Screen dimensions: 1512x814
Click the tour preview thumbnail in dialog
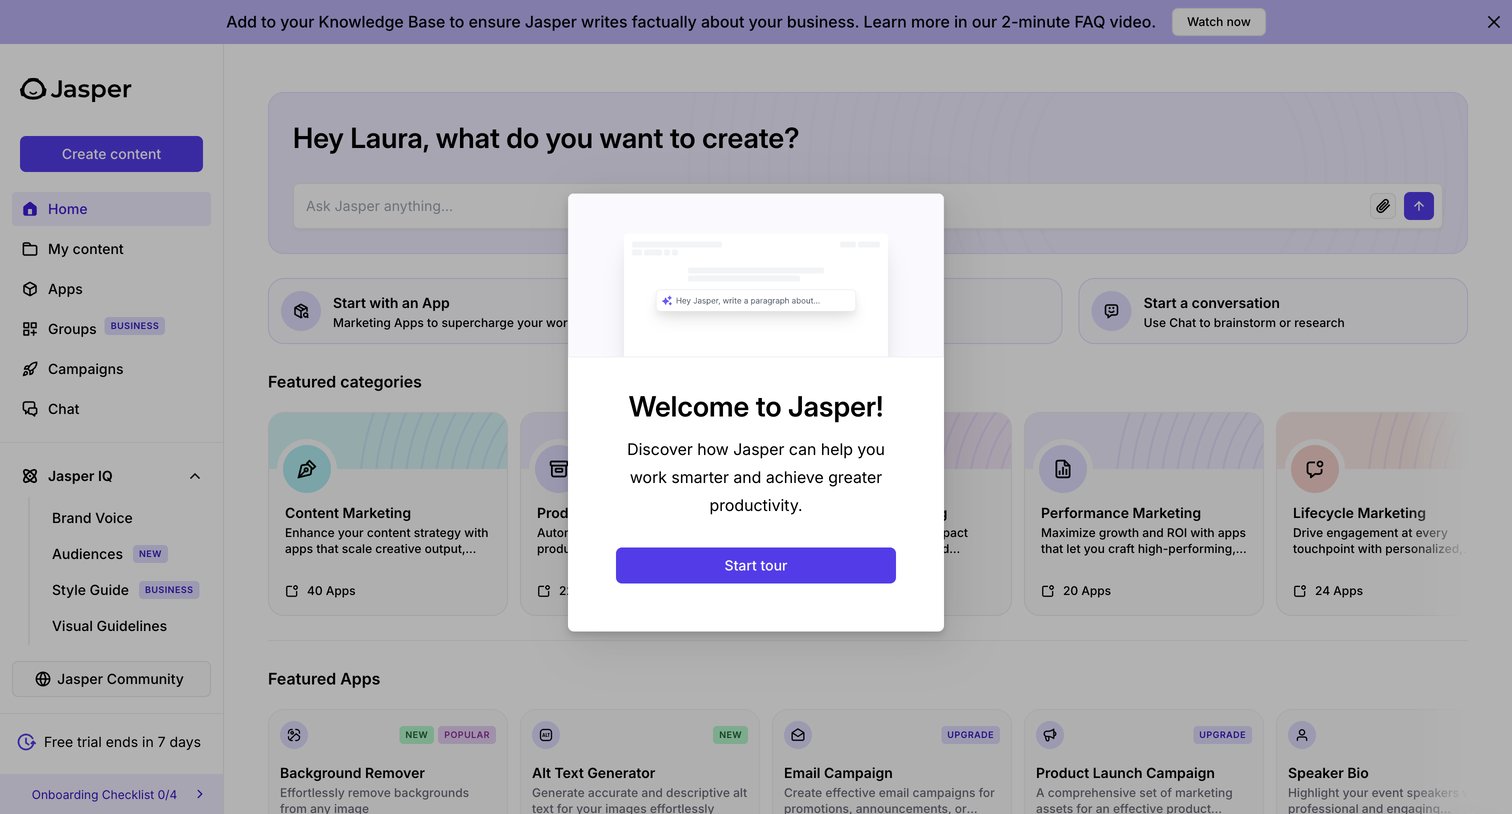(x=756, y=295)
